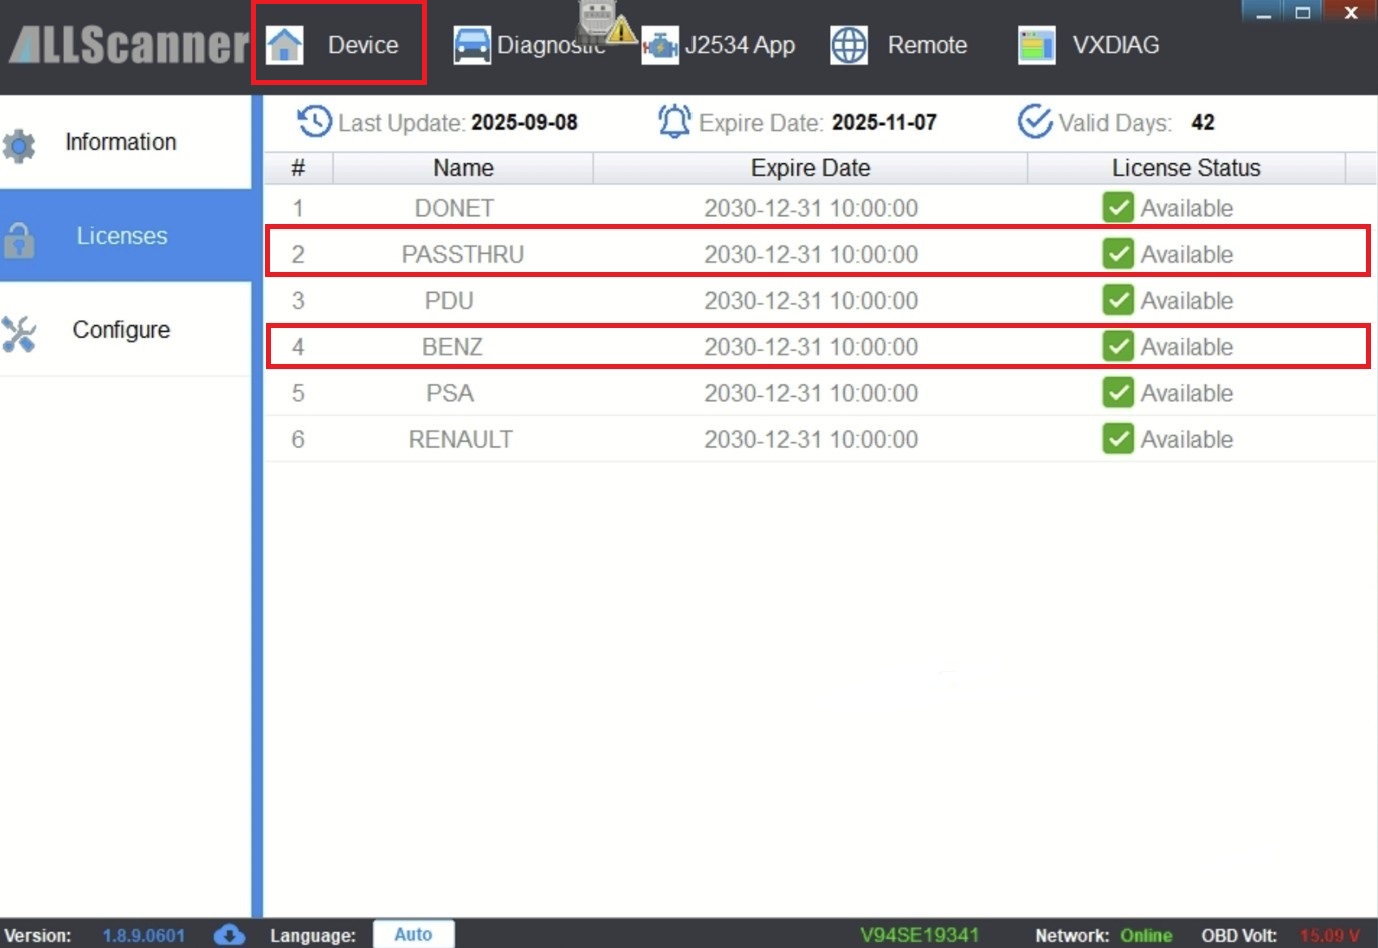Click the Available status text for DONET
Image resolution: width=1378 pixels, height=948 pixels.
click(1187, 208)
